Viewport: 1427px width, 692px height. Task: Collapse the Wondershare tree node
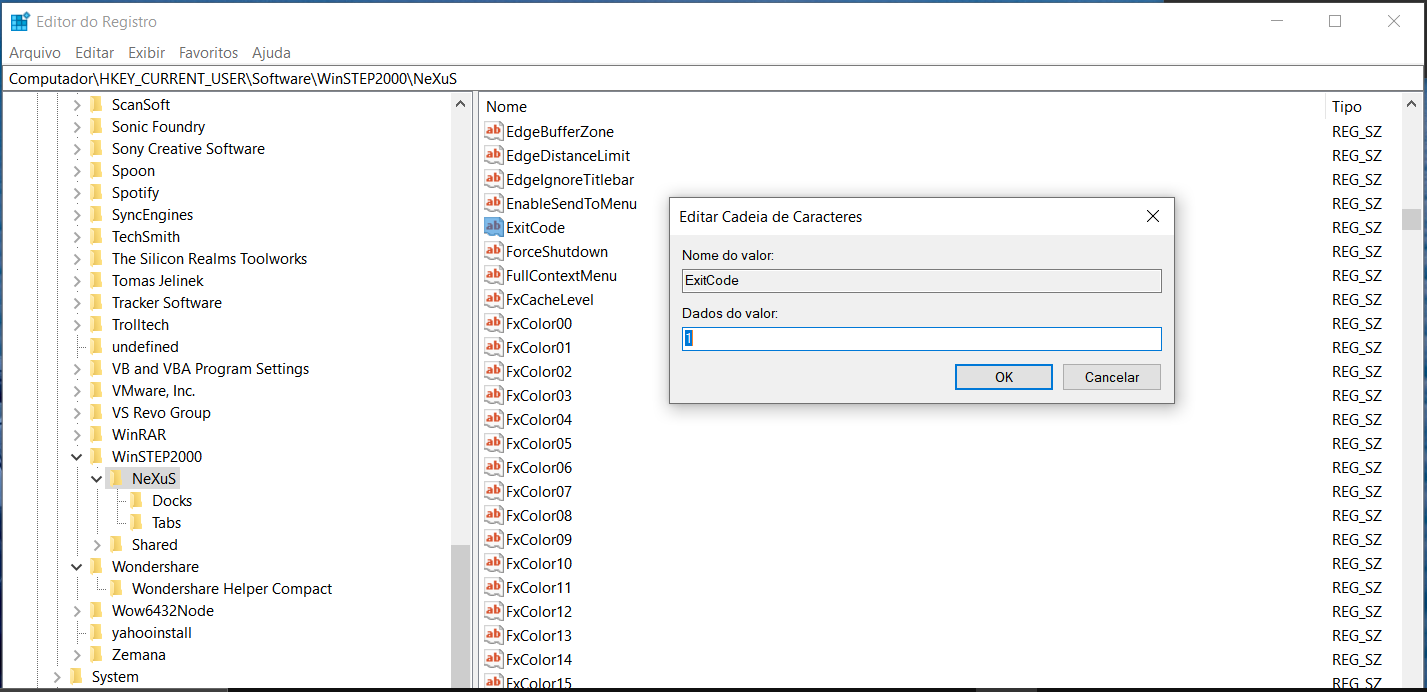tap(77, 567)
